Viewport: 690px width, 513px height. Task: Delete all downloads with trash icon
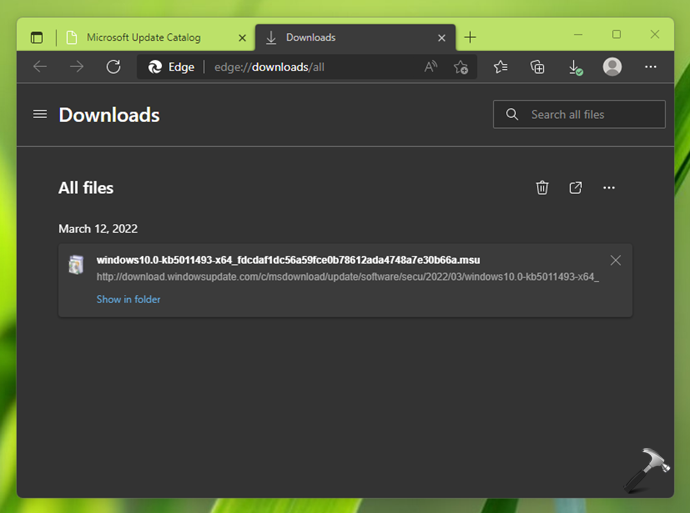[x=542, y=188]
